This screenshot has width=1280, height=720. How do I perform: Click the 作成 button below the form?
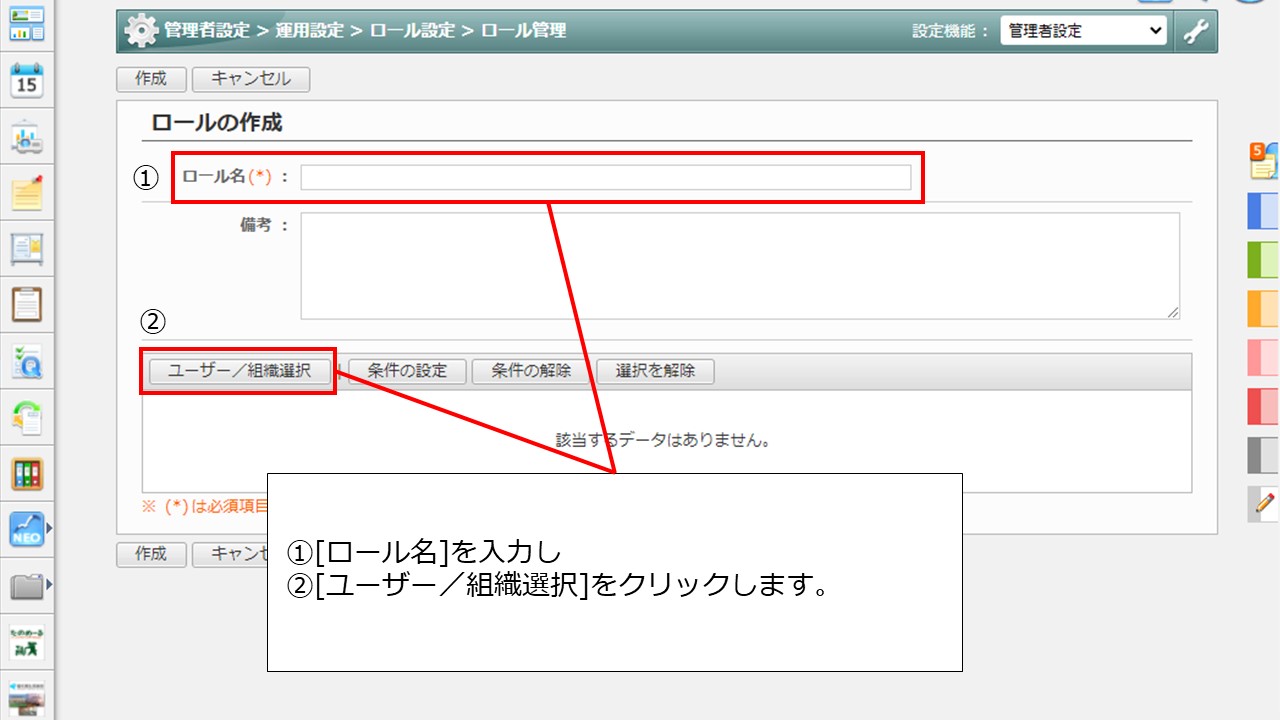[x=151, y=554]
